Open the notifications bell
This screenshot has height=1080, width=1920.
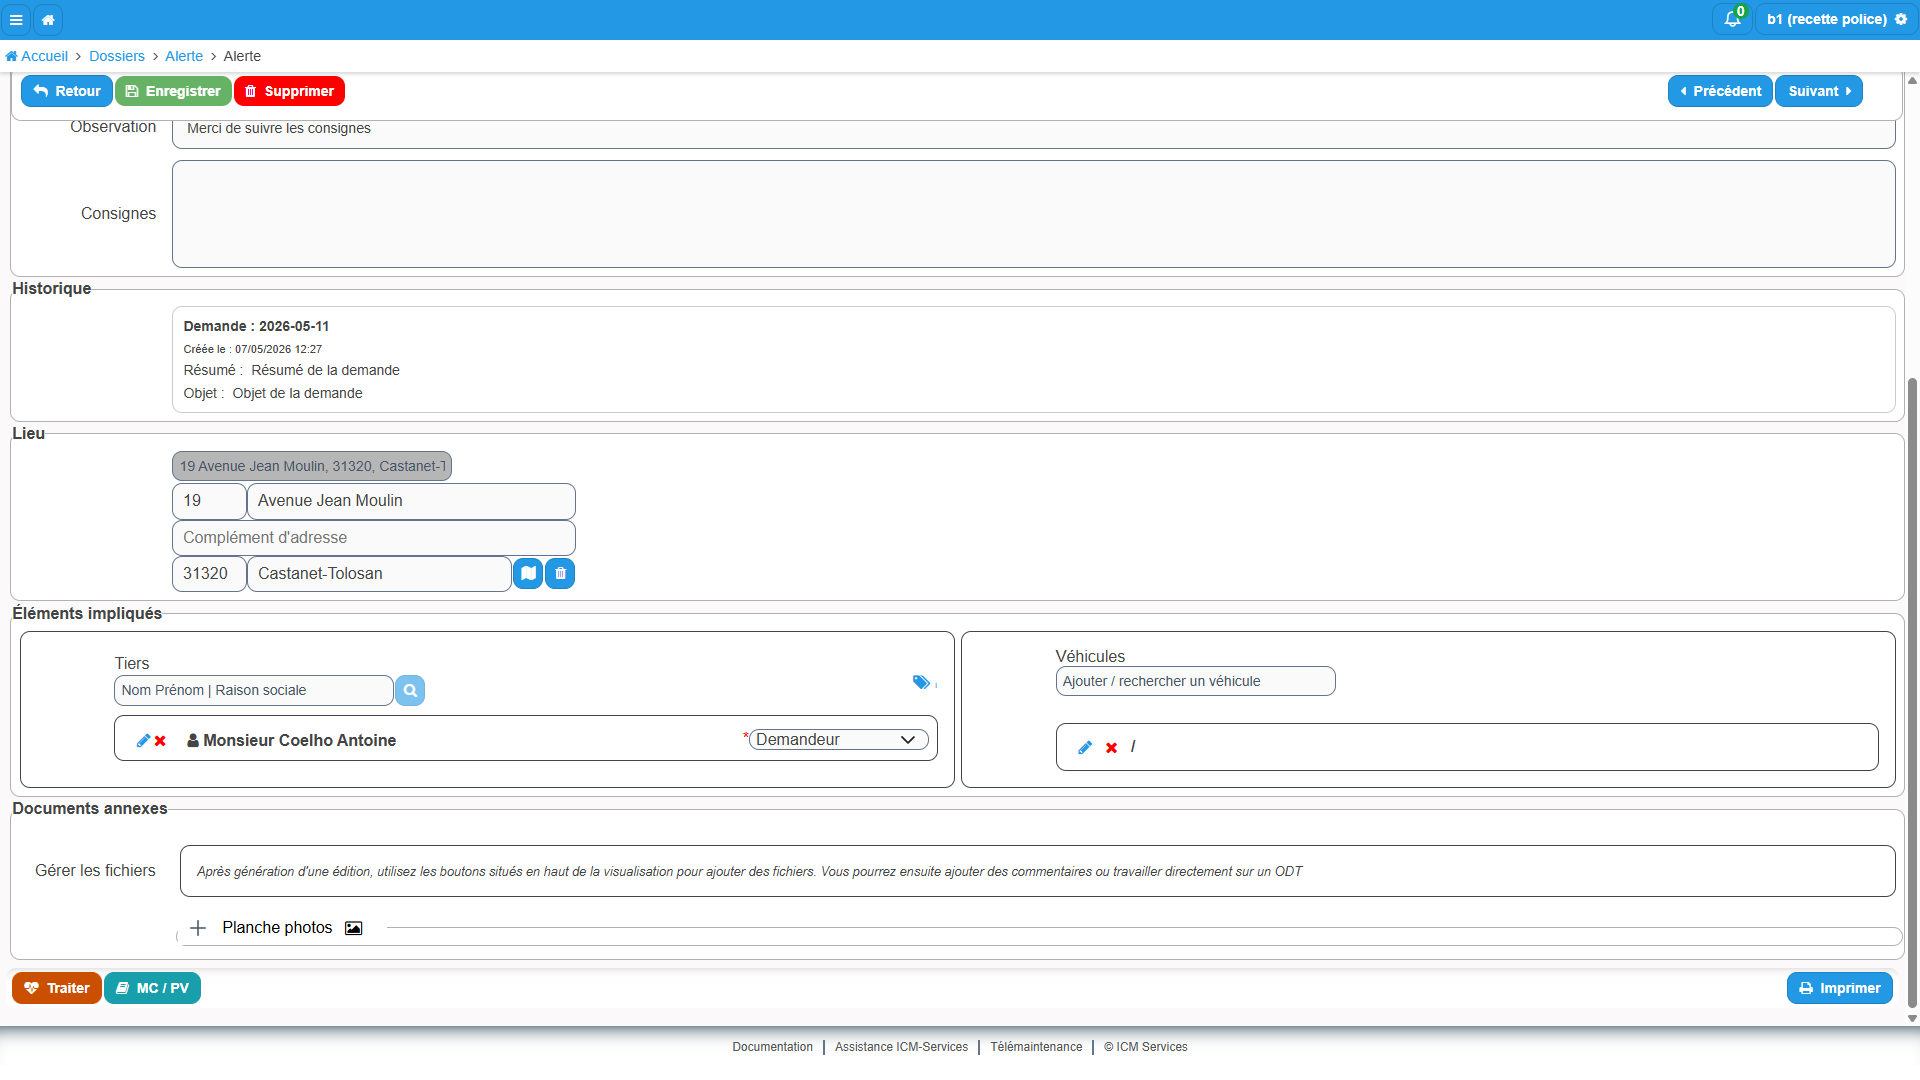pos(1733,19)
